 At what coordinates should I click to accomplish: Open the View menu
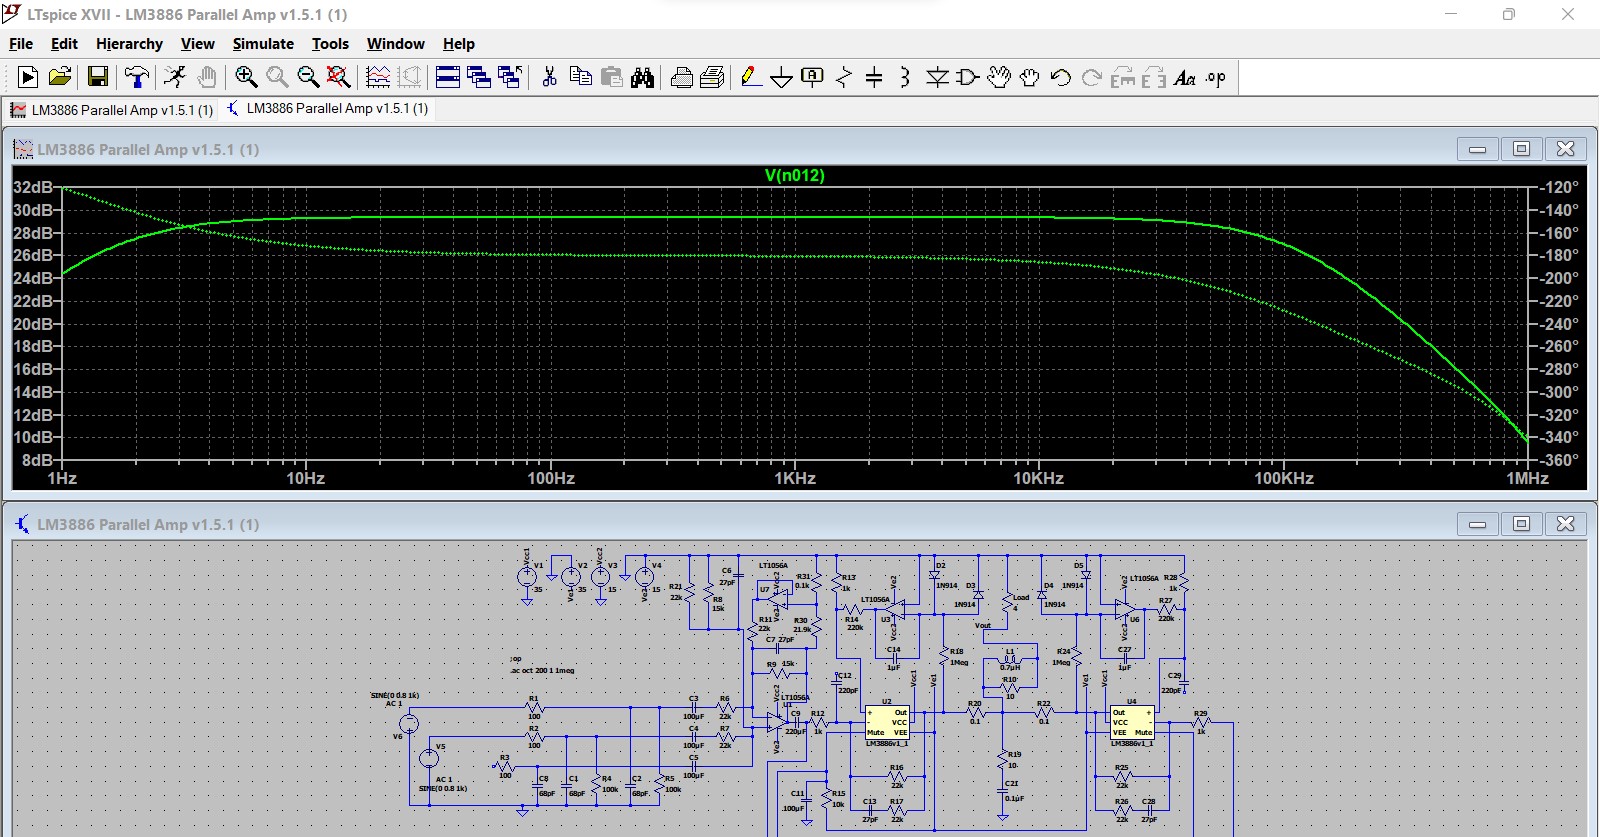point(197,44)
